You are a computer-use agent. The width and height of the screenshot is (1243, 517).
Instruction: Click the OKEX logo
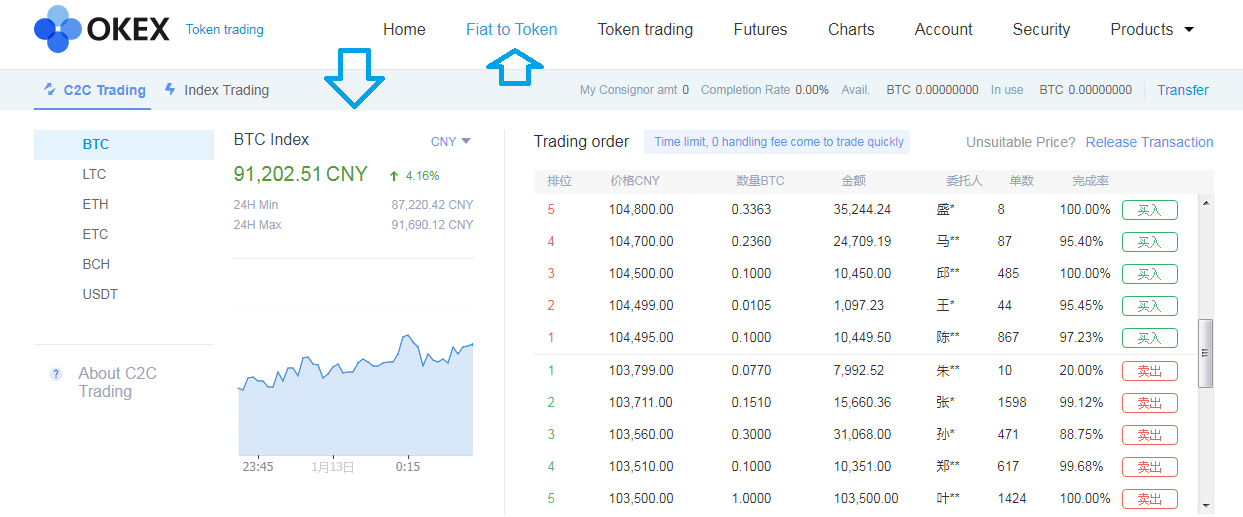[102, 30]
